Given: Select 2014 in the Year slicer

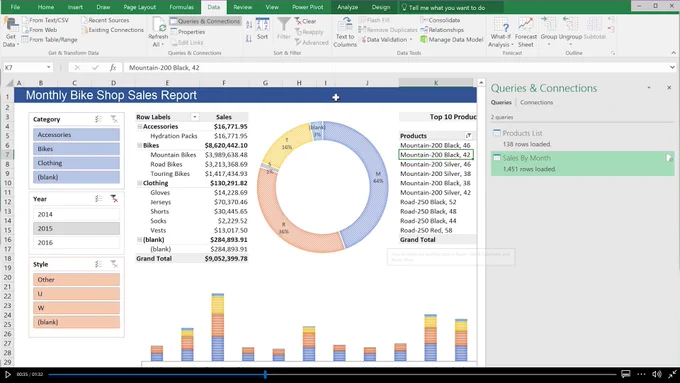Looking at the screenshot, I should [76, 214].
